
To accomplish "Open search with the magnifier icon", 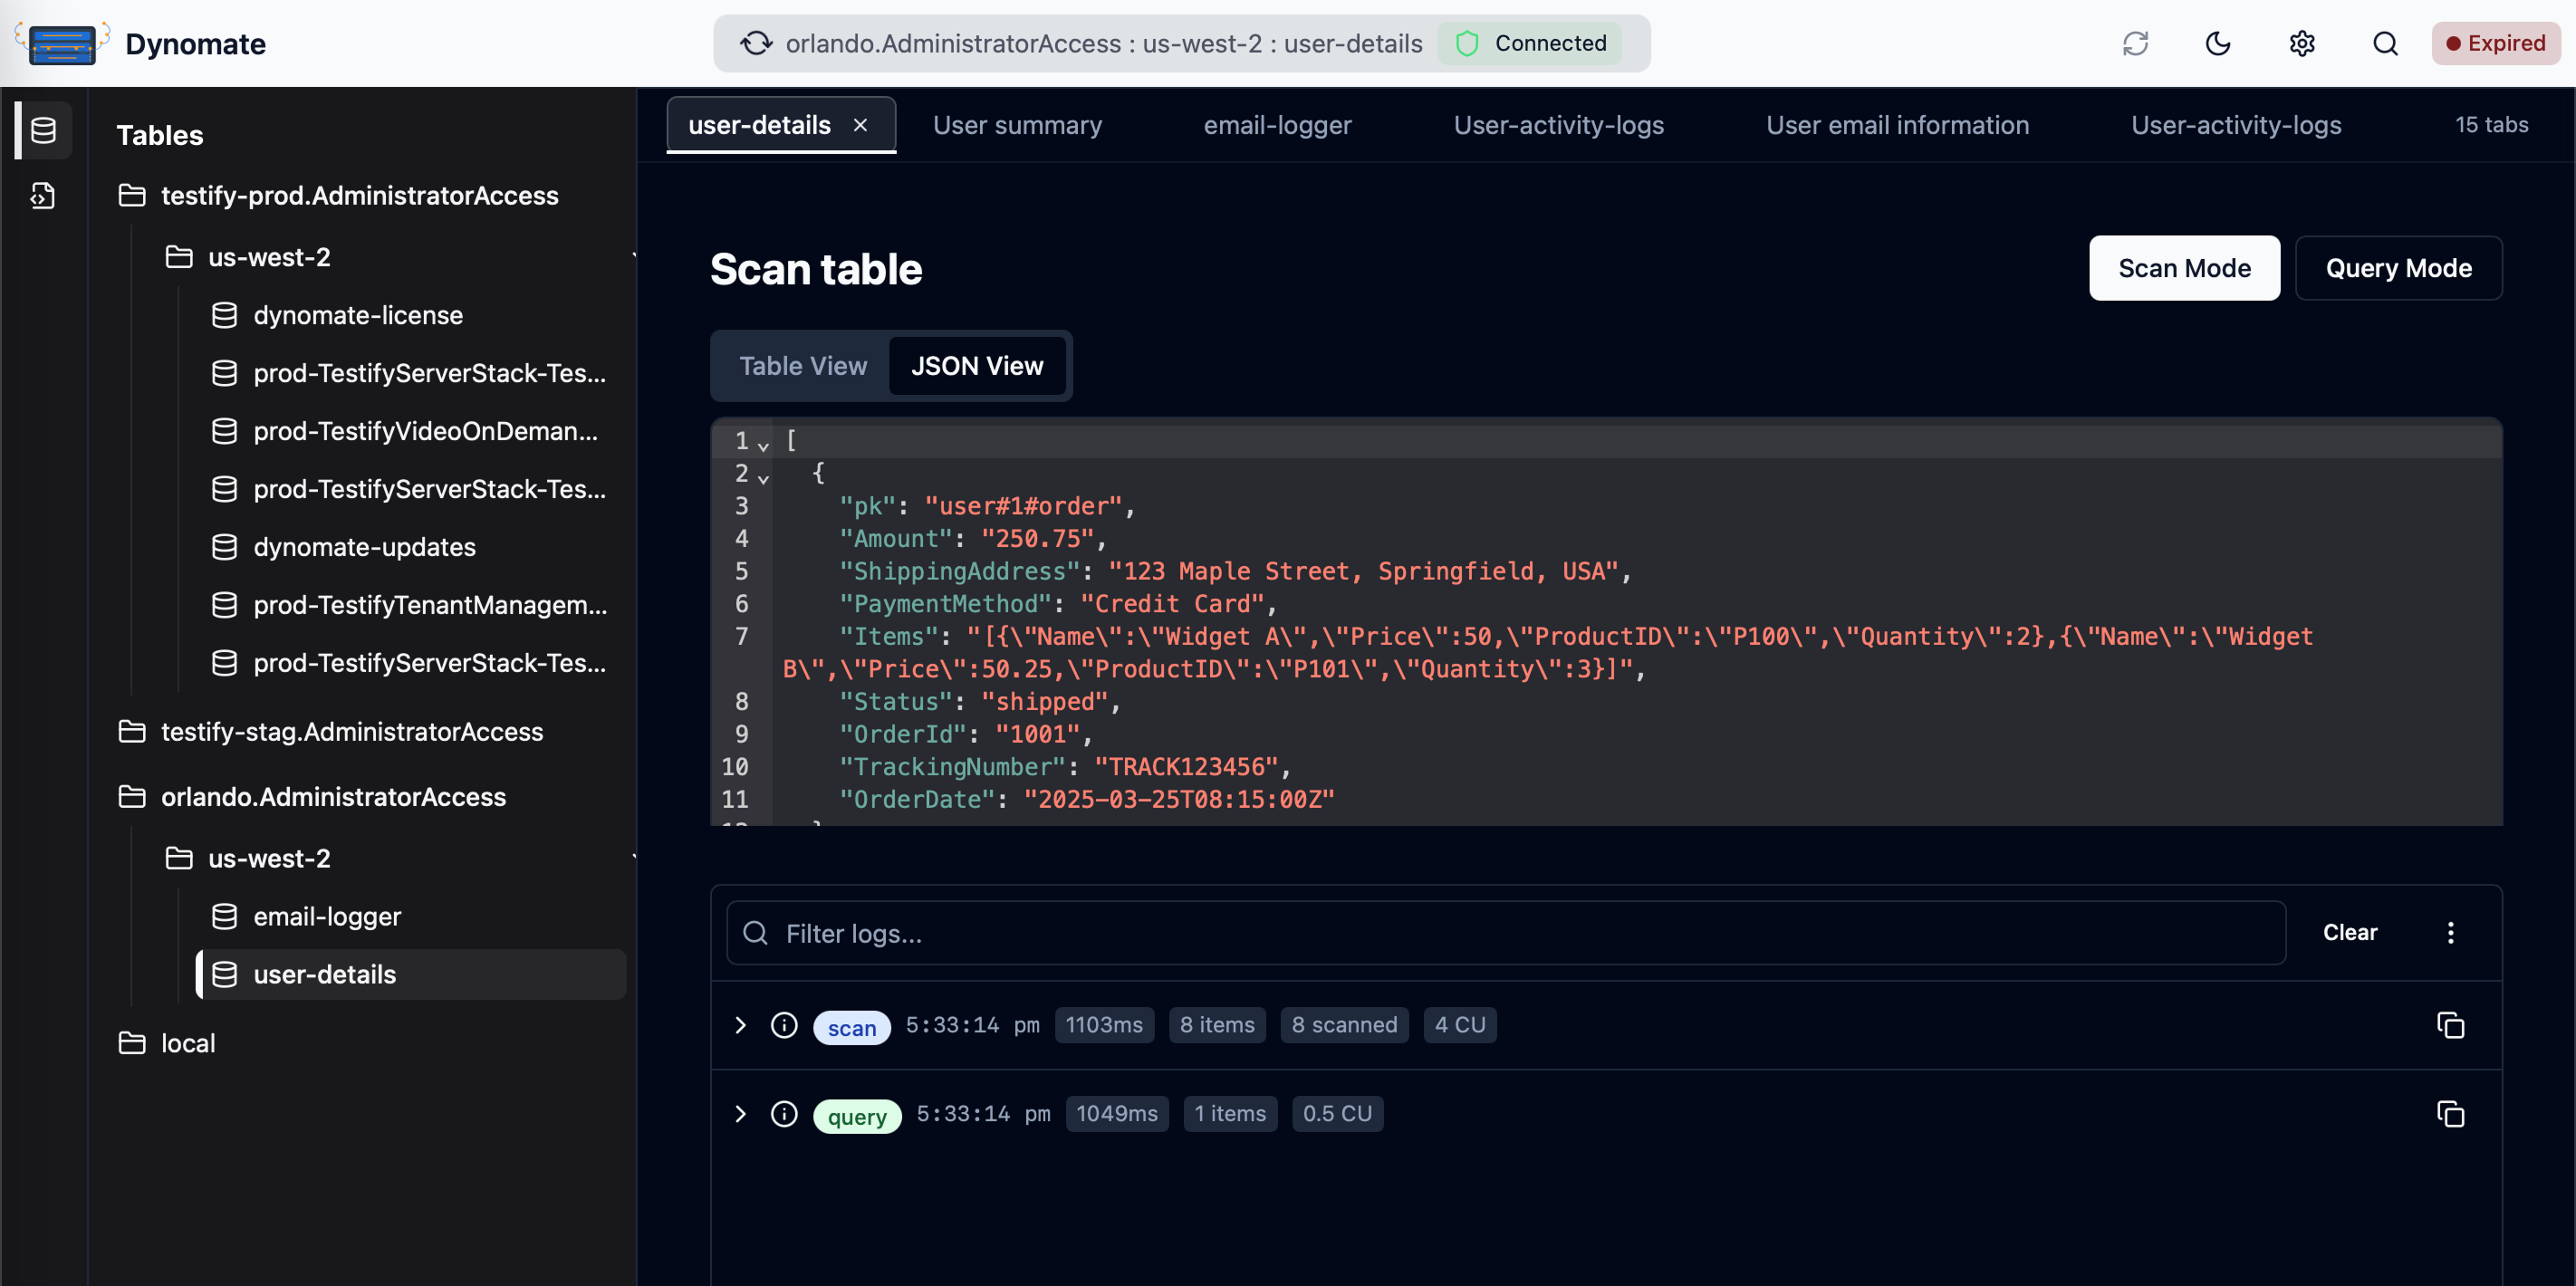I will (2385, 43).
